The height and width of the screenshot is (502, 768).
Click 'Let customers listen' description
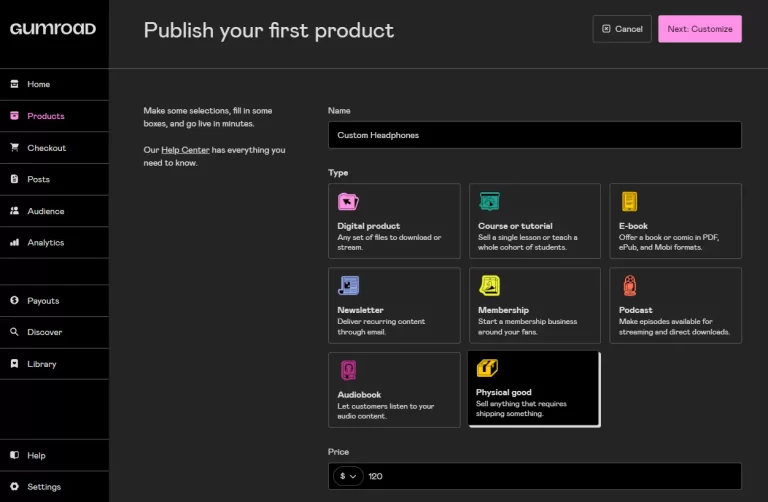click(385, 411)
